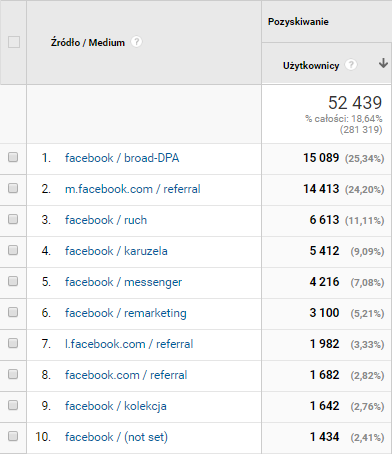Open help icon next to Użytkownicy
Viewport: 392px width, 454px height.
click(350, 65)
